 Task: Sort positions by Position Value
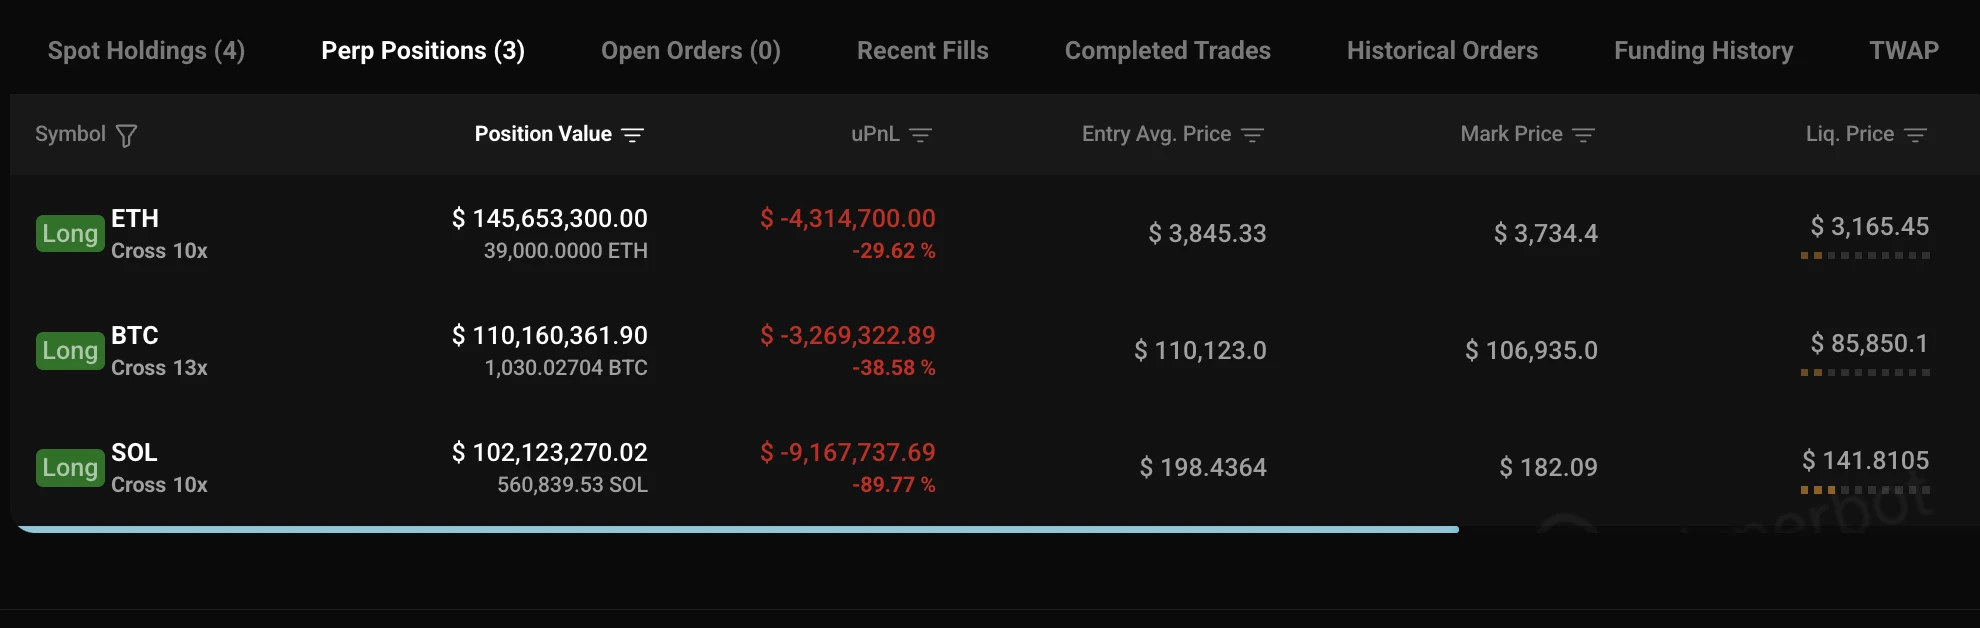tap(634, 134)
